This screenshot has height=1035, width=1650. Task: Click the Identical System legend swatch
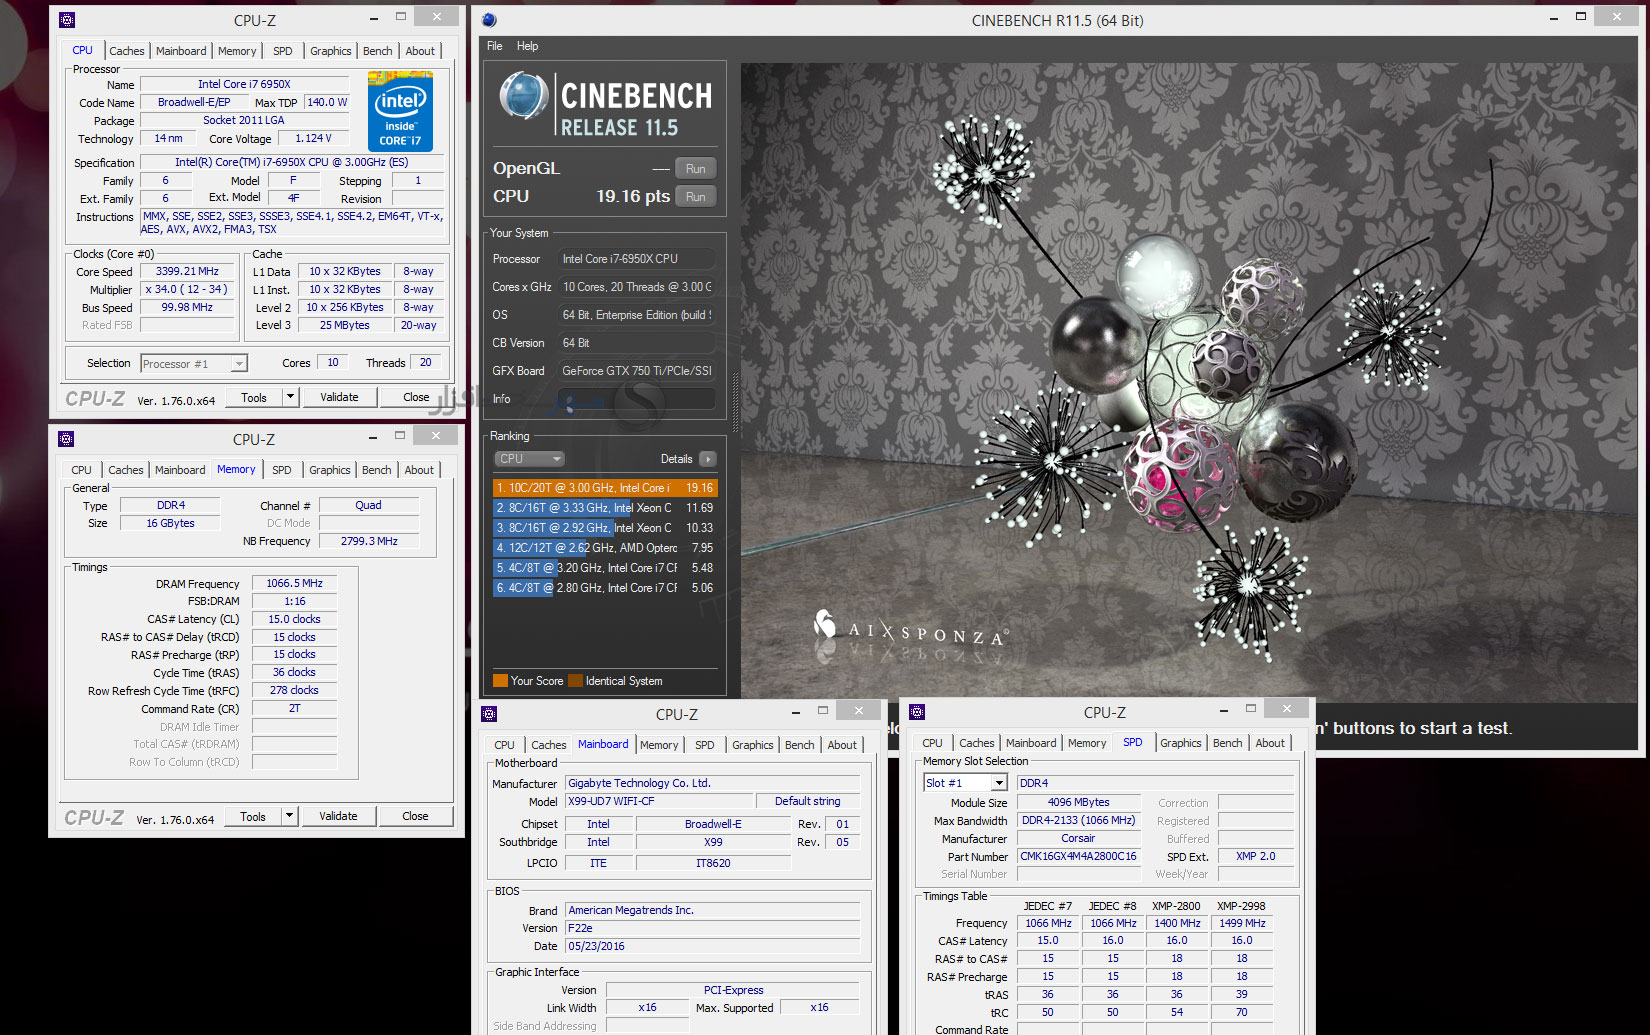[x=575, y=681]
